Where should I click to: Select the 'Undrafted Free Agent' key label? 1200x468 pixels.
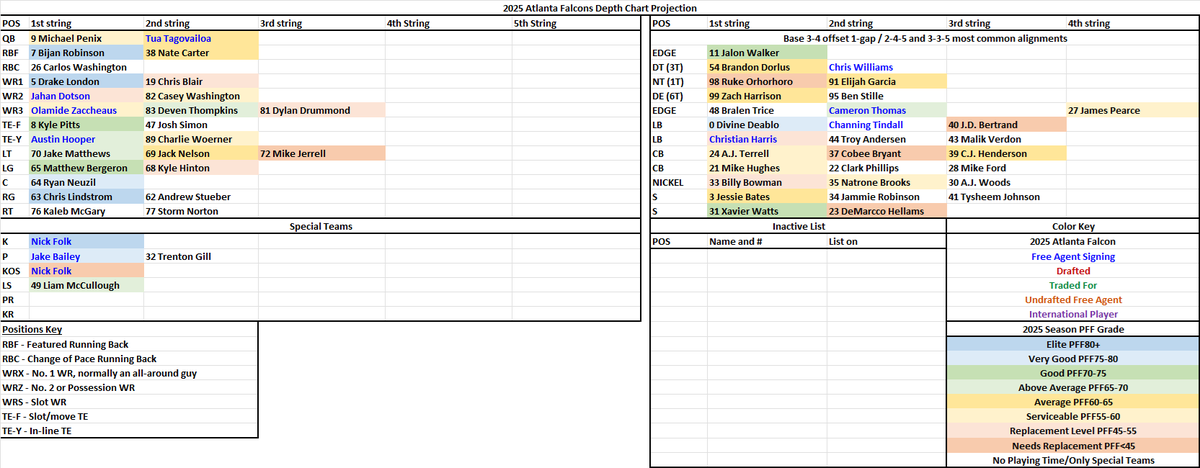click(x=1071, y=300)
